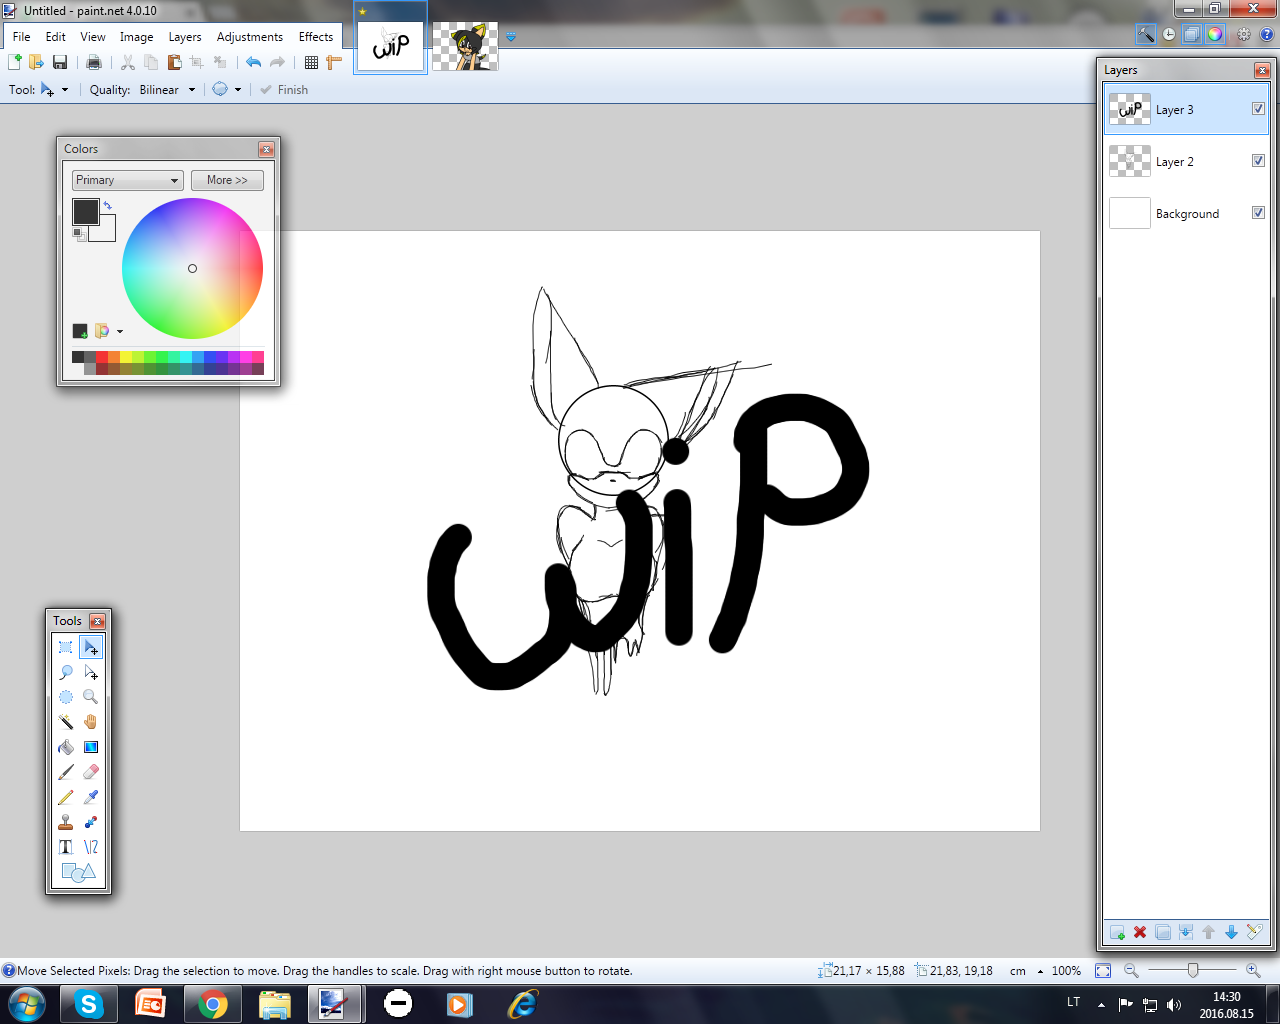Open the Layers menu

[x=185, y=37]
